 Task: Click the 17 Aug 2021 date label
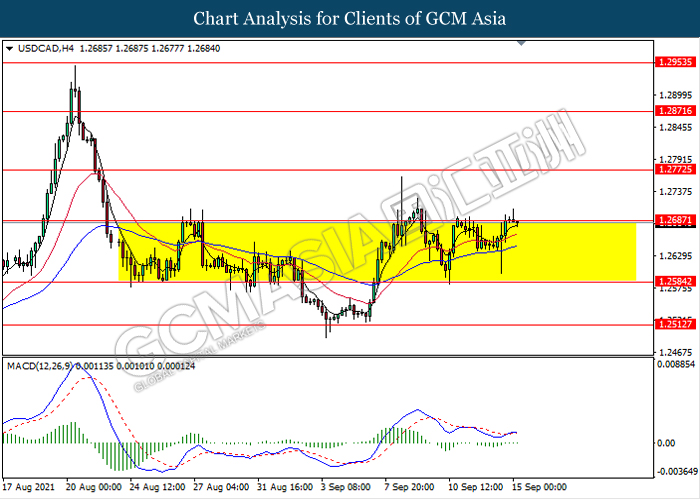pos(29,487)
